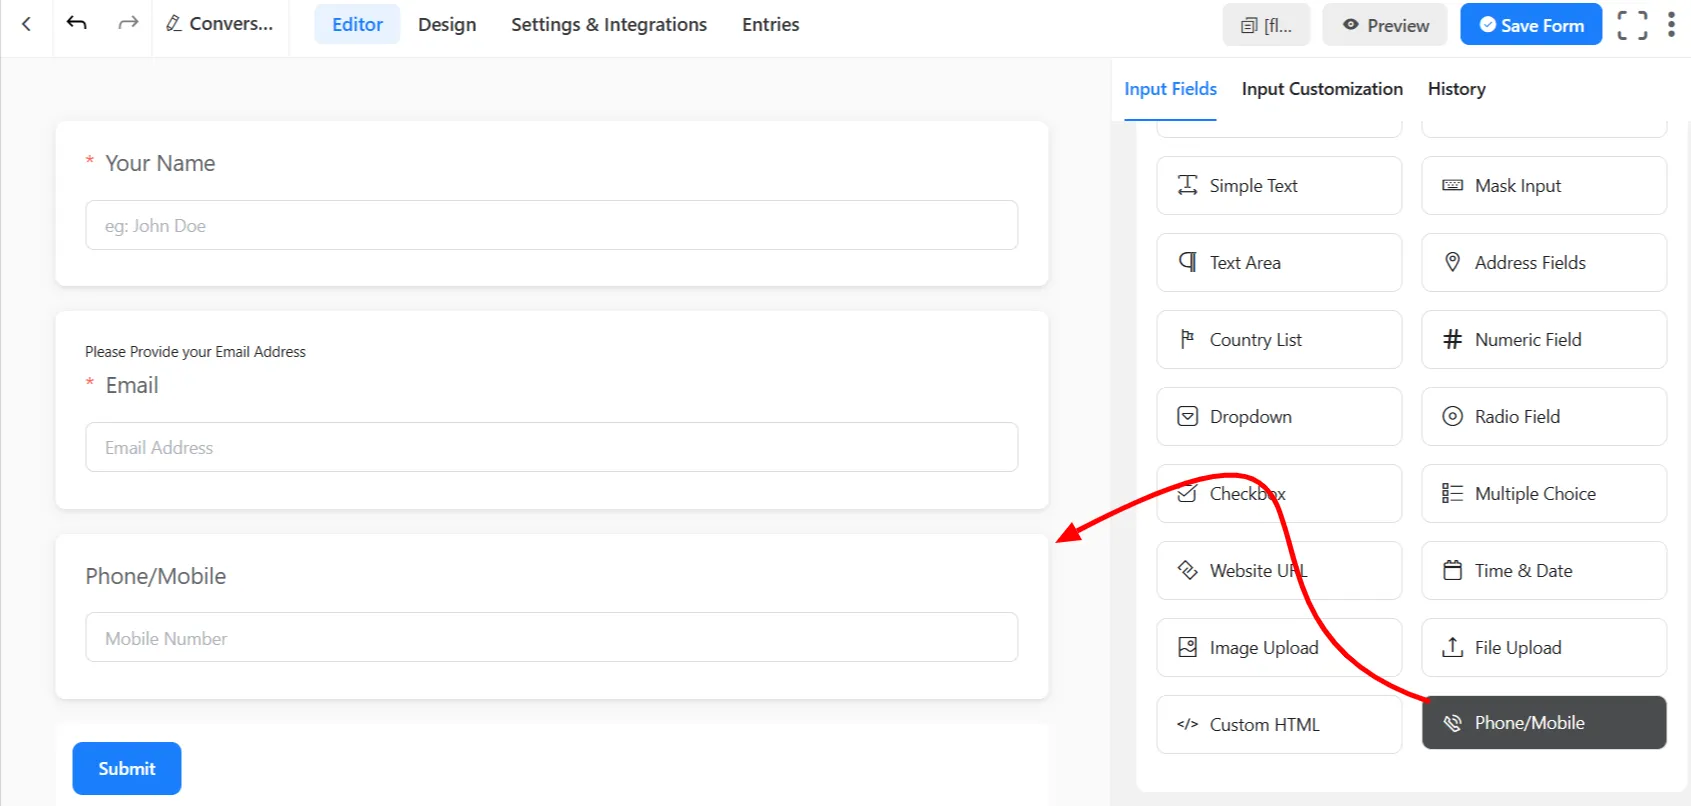Switch to the Design tab
The height and width of the screenshot is (806, 1691).
[447, 25]
